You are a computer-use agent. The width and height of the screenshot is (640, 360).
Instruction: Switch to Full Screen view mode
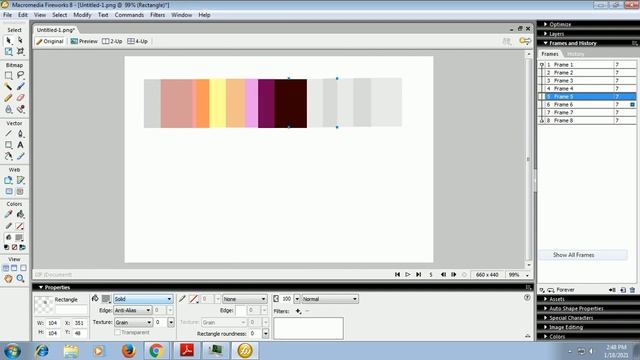coord(23,268)
